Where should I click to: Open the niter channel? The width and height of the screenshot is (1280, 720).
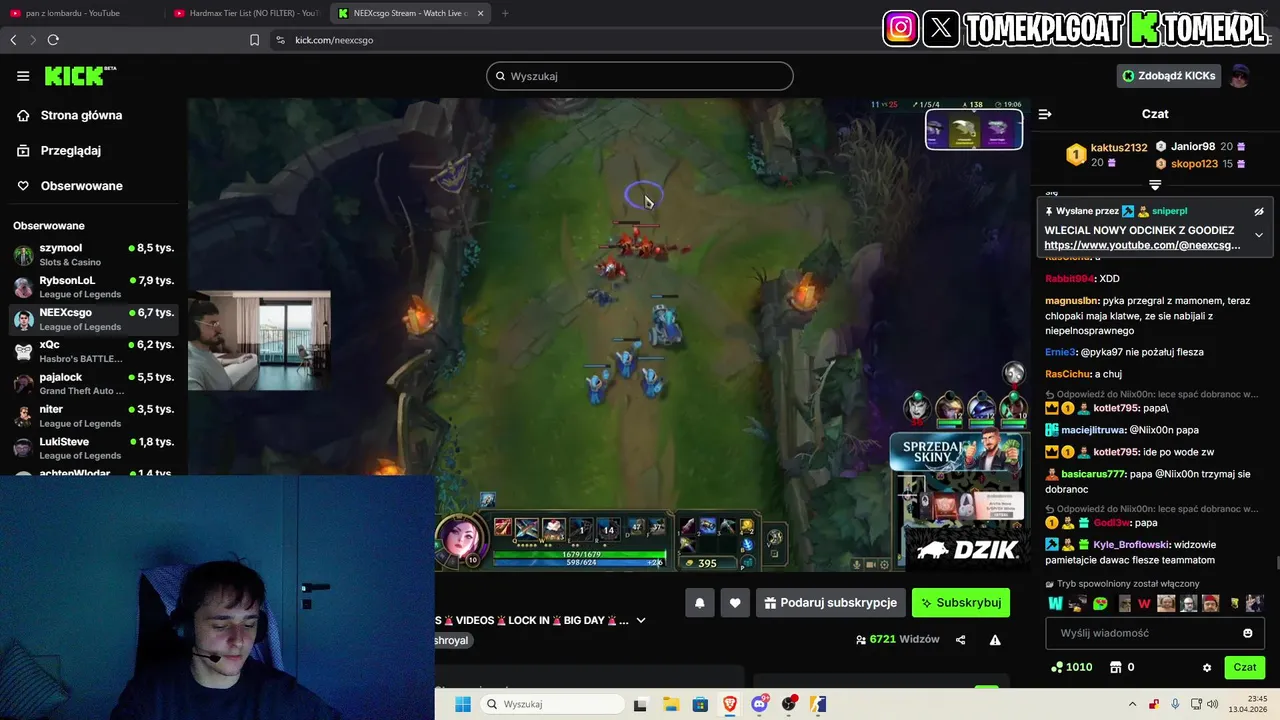tap(94, 416)
